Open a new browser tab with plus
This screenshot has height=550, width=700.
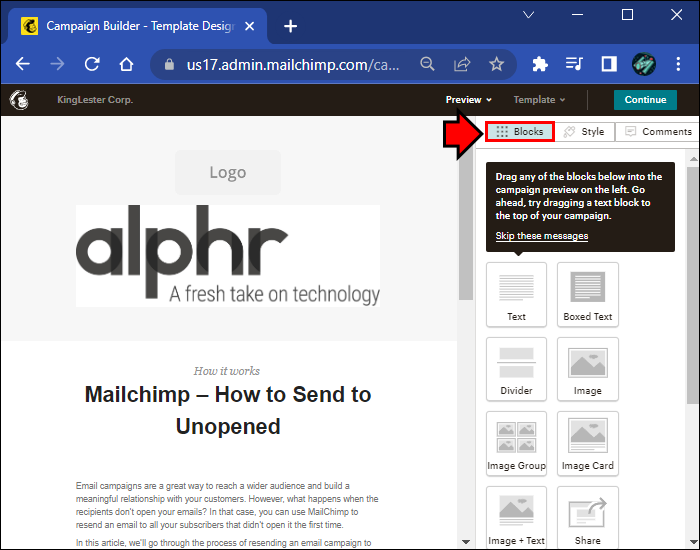click(x=291, y=26)
